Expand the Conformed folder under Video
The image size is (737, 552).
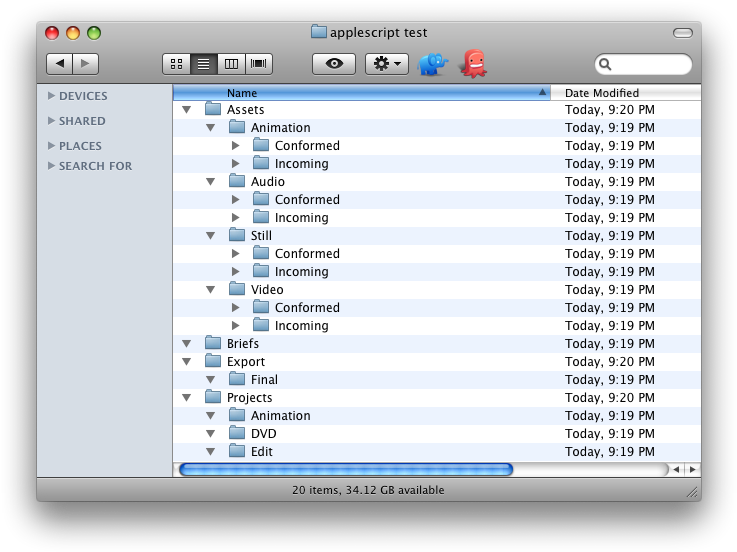pyautogui.click(x=235, y=308)
